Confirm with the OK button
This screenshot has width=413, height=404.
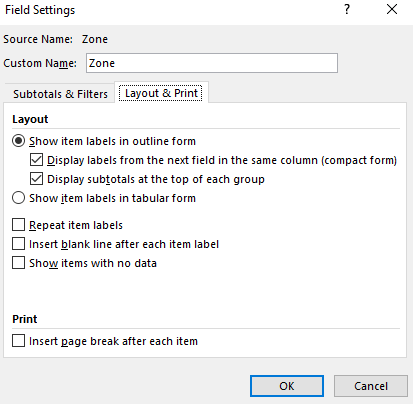coord(287,386)
